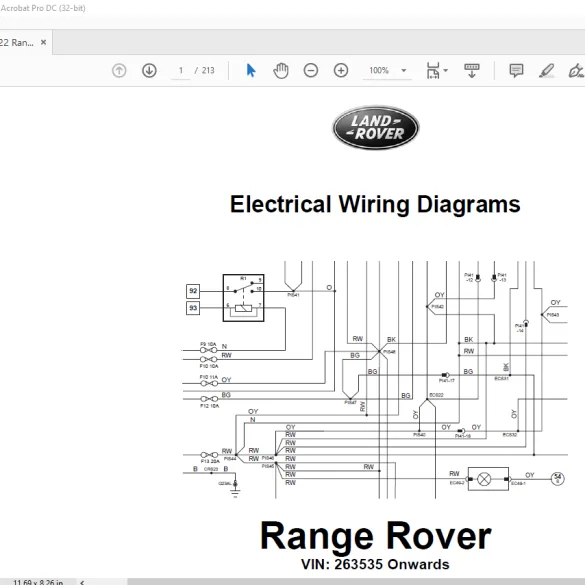Image resolution: width=585 pixels, height=585 pixels.
Task: Click the fit page width icon
Action: 433,71
